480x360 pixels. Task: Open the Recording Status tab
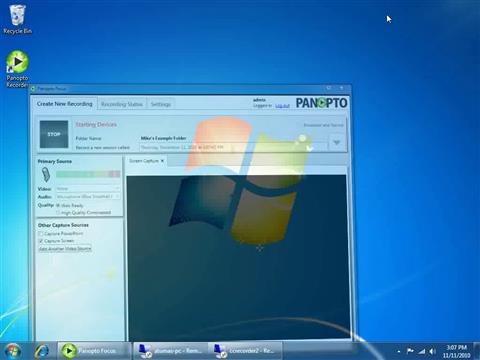coord(122,104)
